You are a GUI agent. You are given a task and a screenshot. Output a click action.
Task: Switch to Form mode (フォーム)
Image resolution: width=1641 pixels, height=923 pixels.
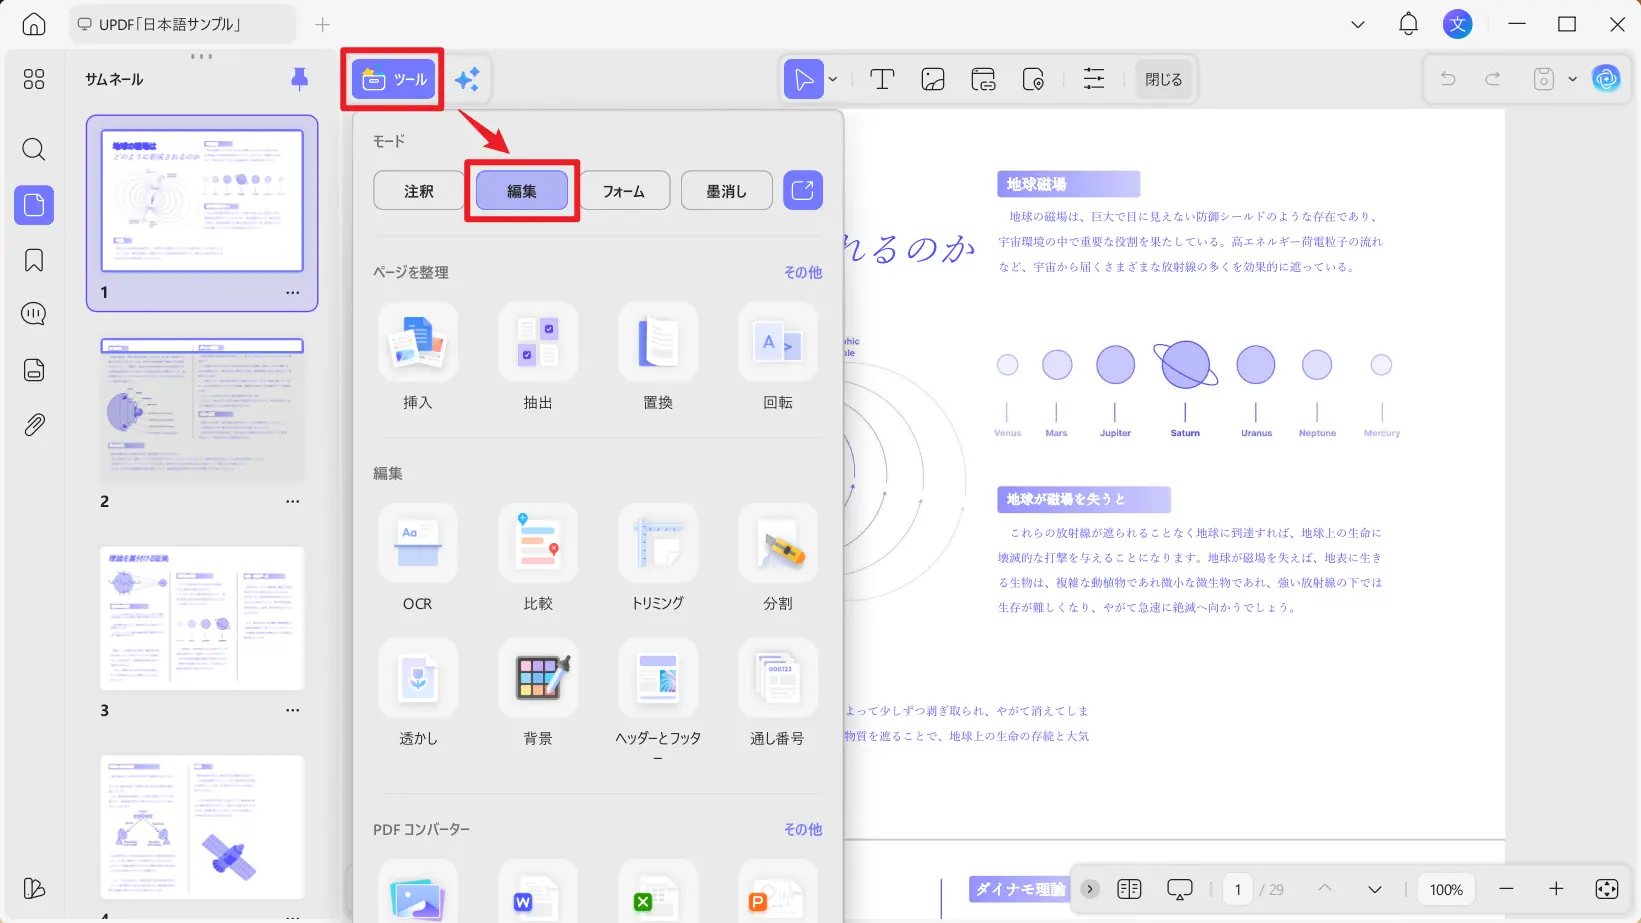(x=624, y=191)
